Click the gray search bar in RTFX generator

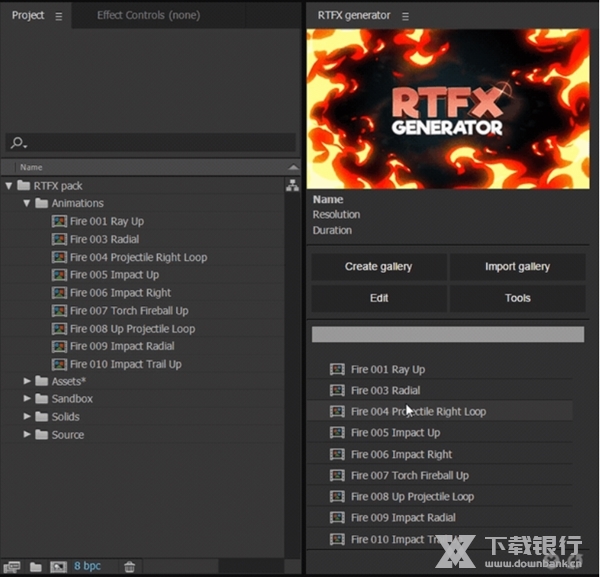click(x=448, y=334)
